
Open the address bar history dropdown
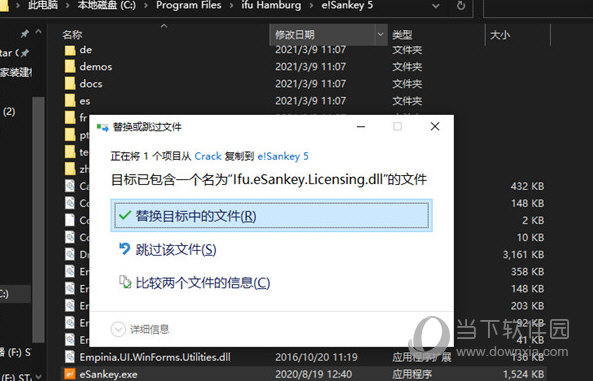(x=436, y=6)
